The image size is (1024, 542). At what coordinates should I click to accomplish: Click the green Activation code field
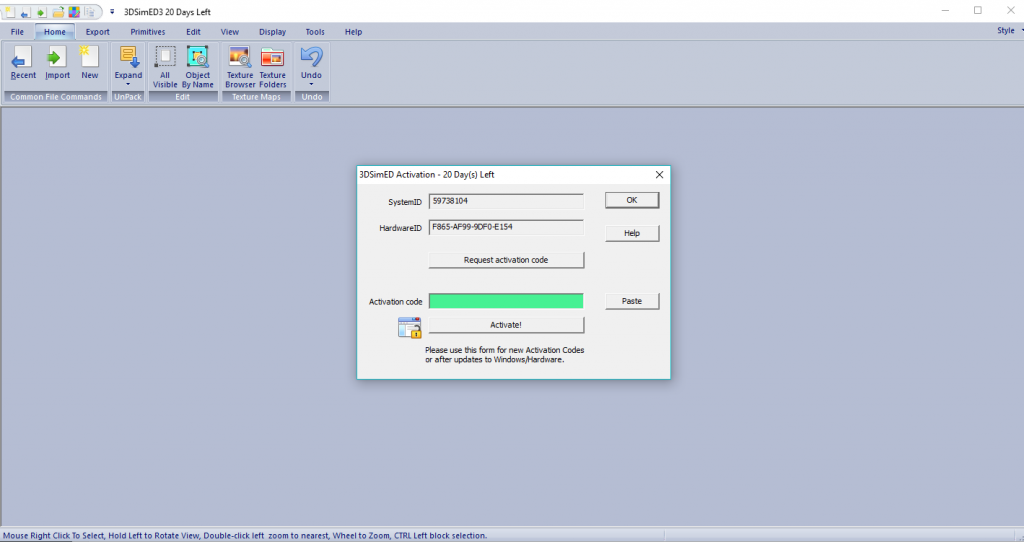(506, 301)
